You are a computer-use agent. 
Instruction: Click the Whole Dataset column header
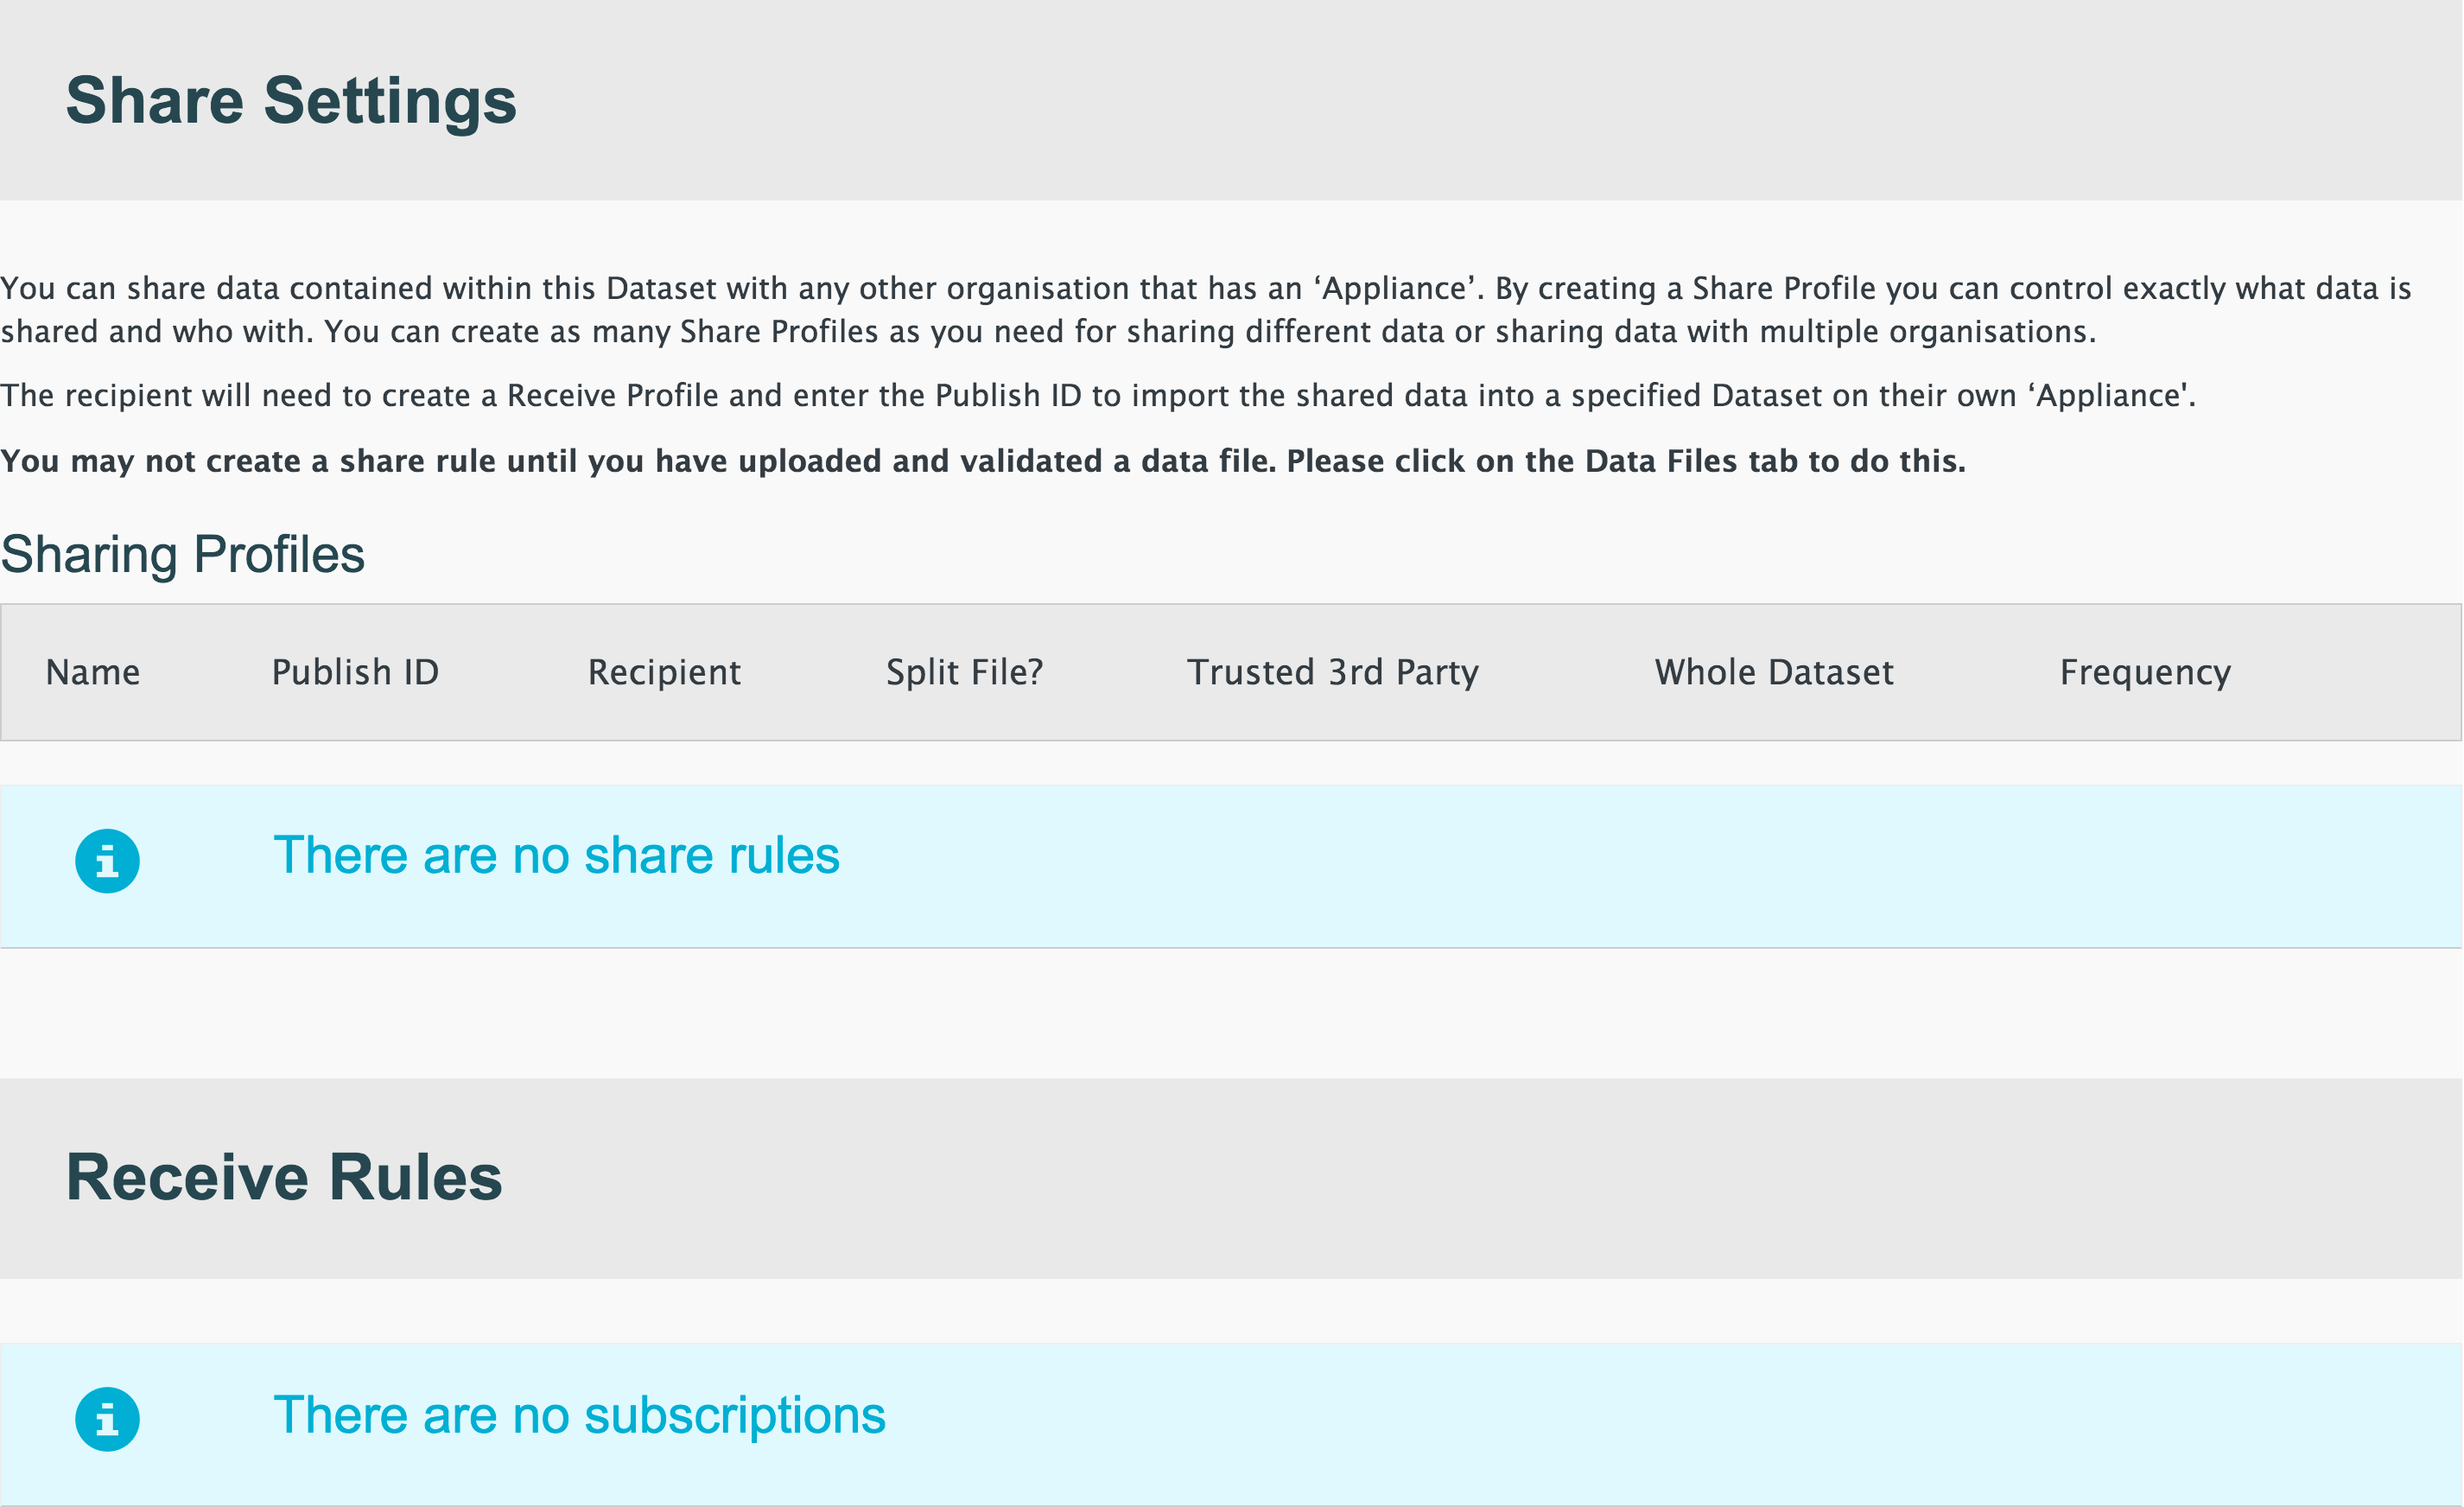(x=1773, y=672)
